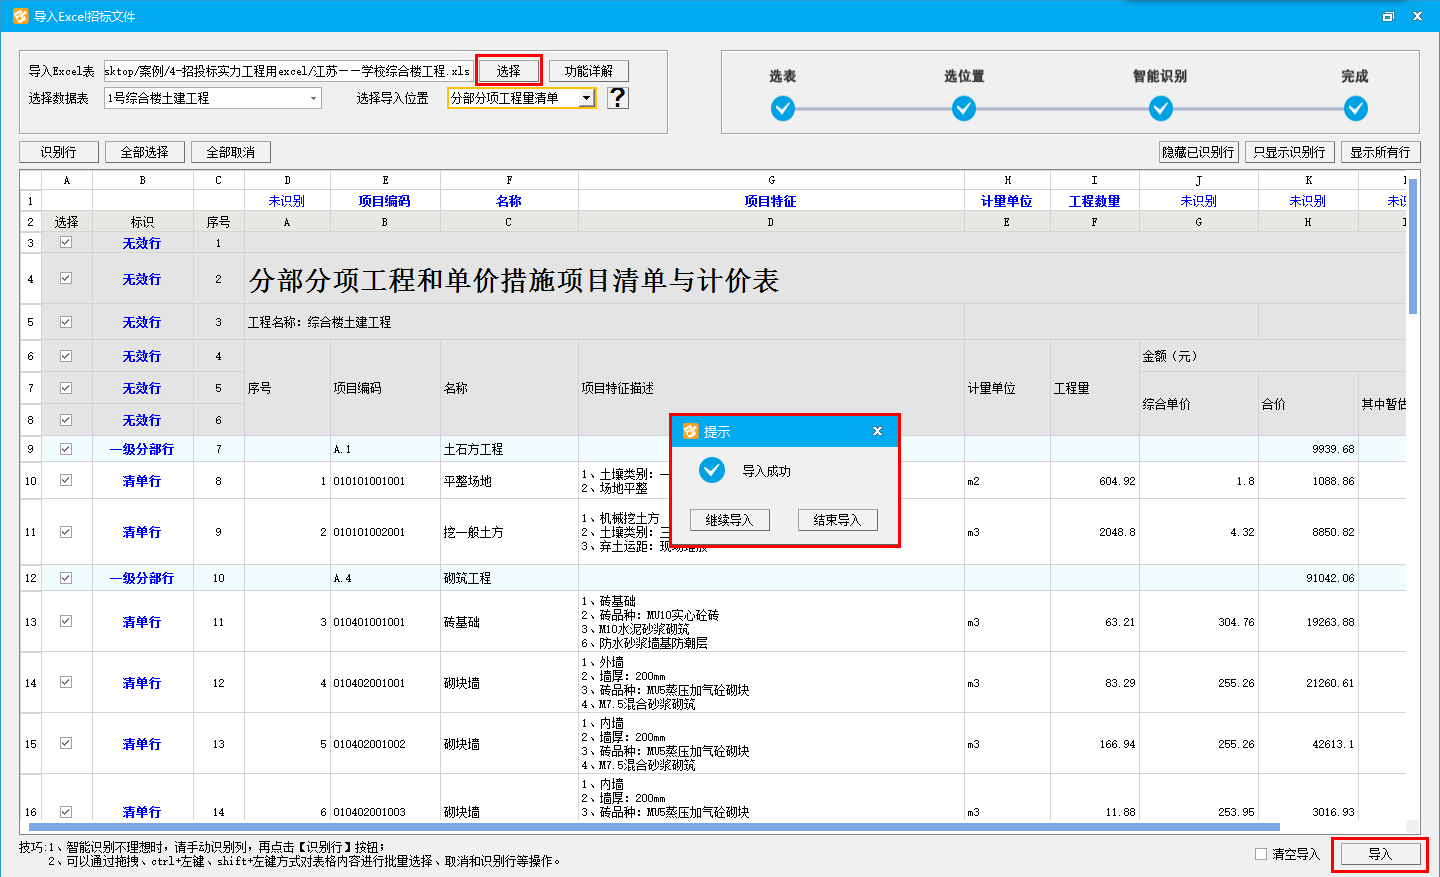Click the question mark help icon
1440x877 pixels.
click(618, 97)
